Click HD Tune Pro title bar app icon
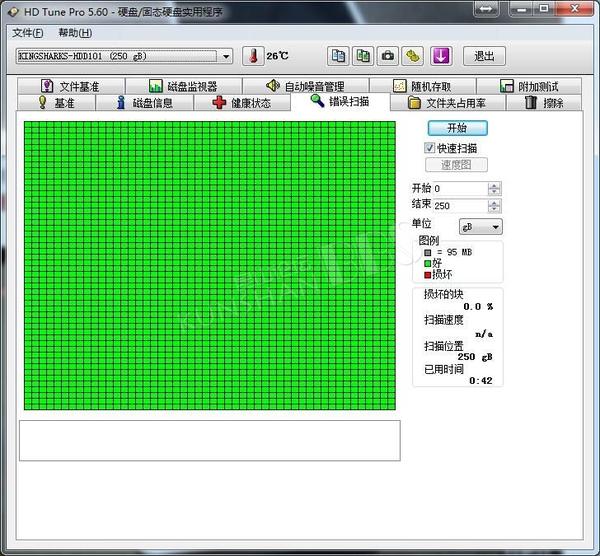 (13, 12)
